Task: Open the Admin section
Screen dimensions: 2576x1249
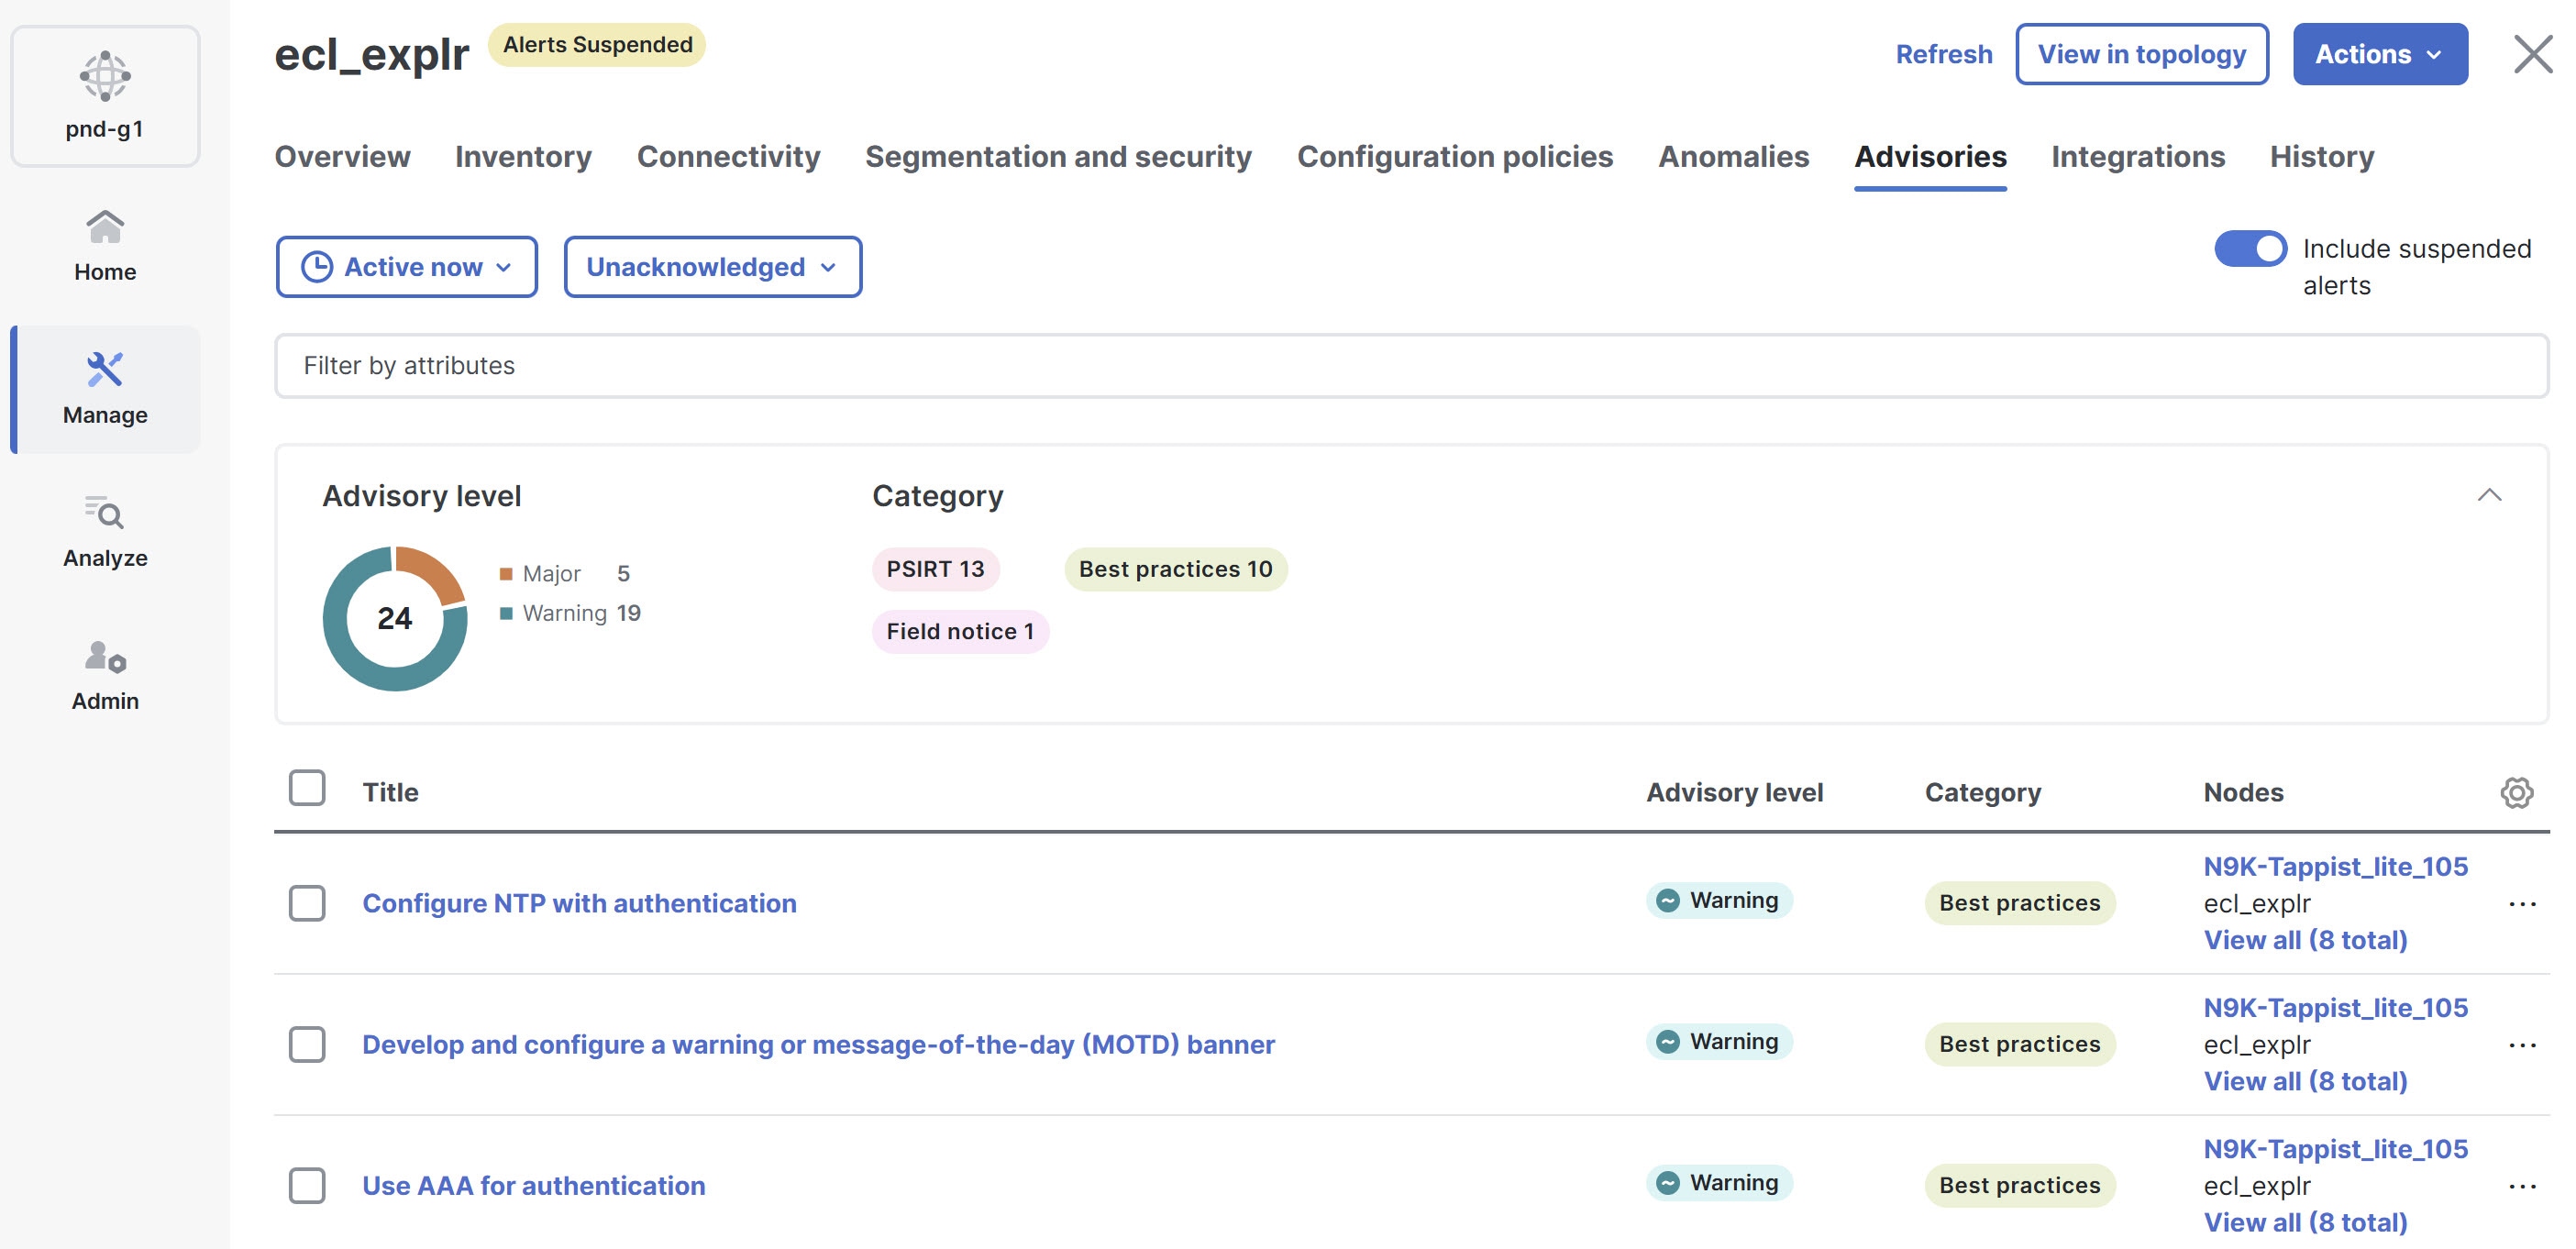Action: 105,675
